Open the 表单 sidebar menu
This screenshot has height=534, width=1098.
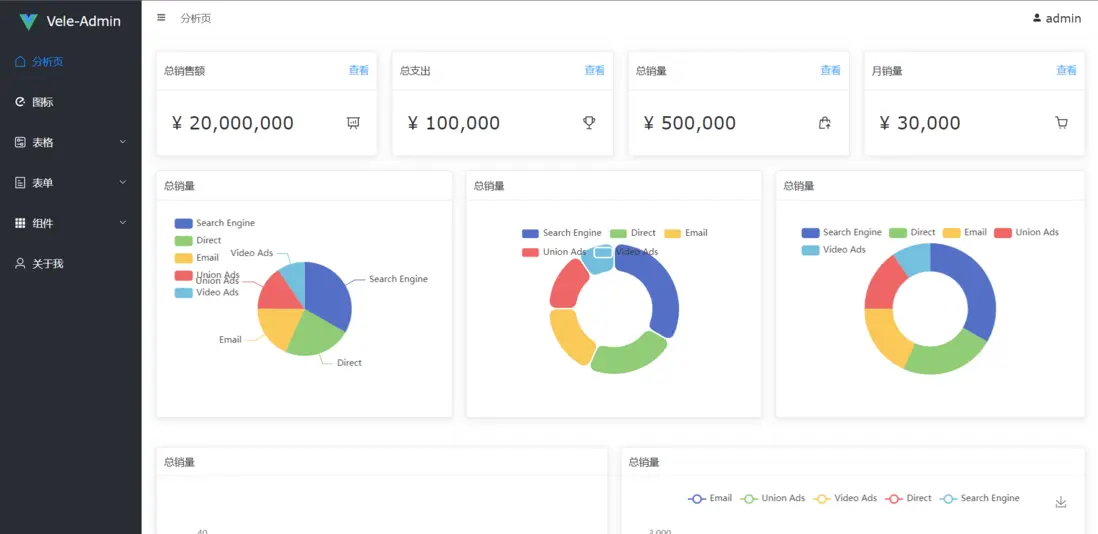(x=71, y=183)
